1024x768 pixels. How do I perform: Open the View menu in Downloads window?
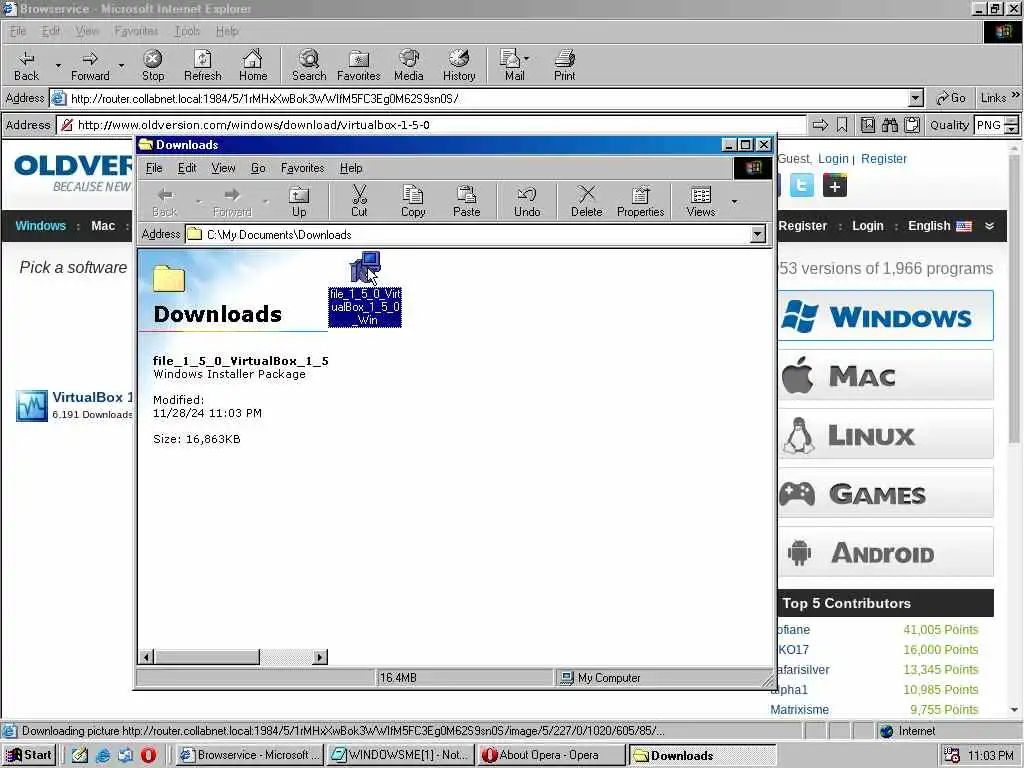[223, 168]
